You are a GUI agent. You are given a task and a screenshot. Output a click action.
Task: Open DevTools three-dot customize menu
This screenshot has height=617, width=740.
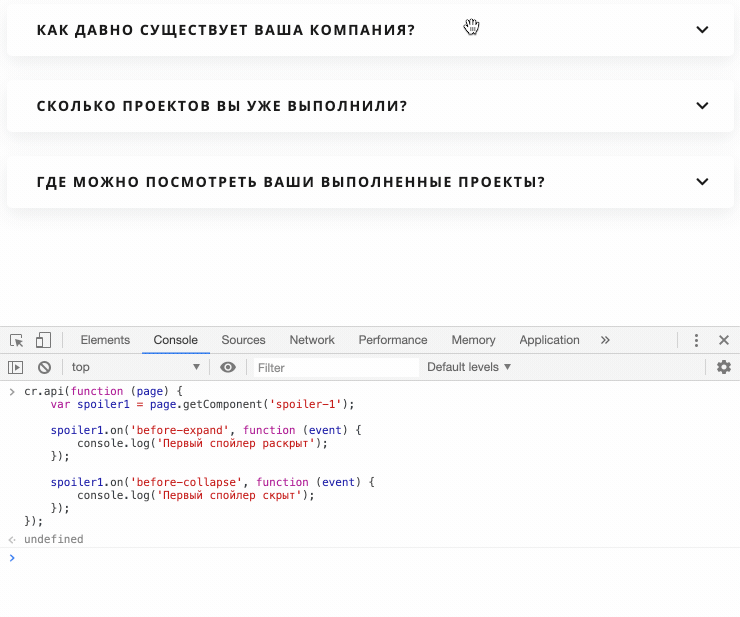point(696,340)
